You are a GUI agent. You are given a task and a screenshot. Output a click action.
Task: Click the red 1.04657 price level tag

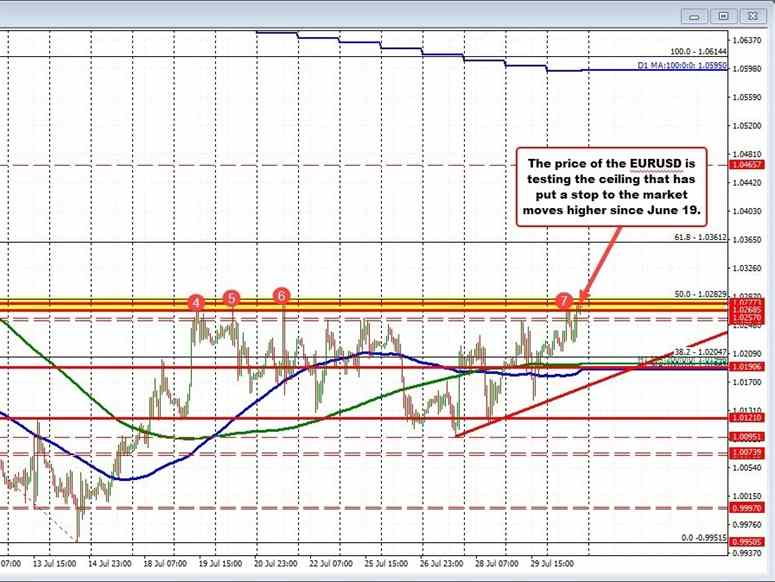[x=747, y=165]
